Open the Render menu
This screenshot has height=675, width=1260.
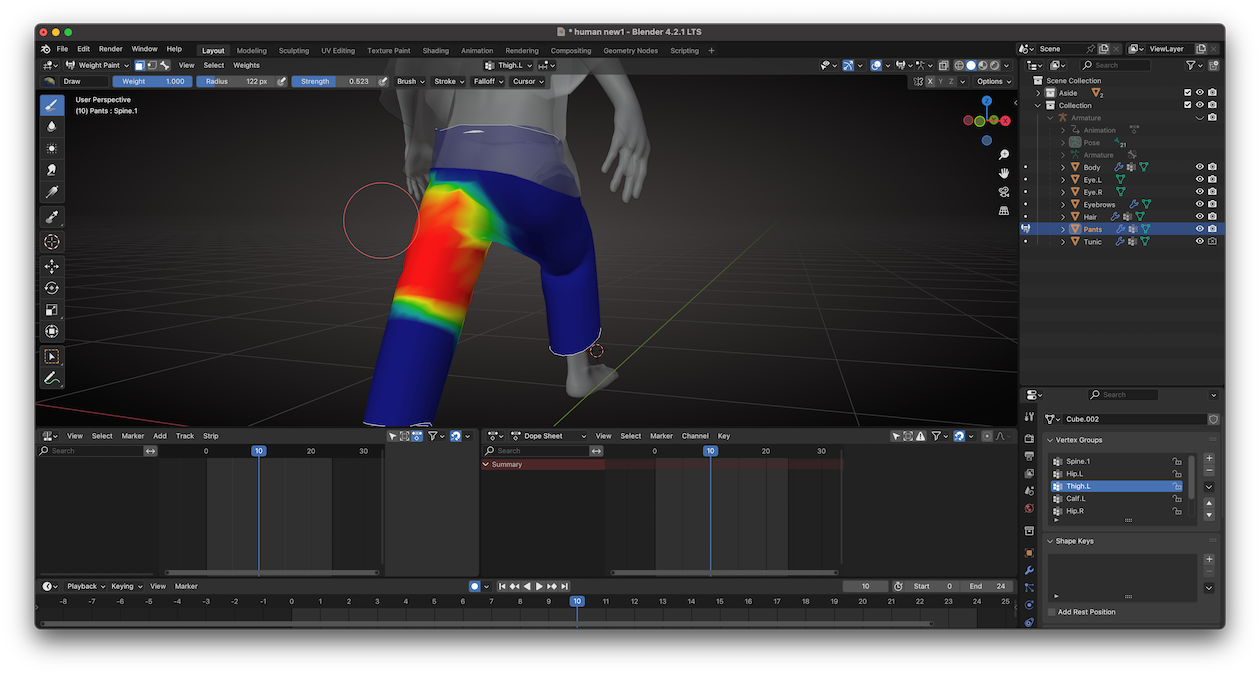pos(110,49)
